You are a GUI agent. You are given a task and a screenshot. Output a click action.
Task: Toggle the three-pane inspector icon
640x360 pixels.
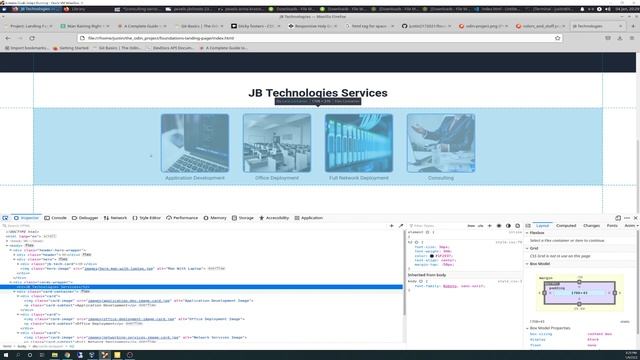point(528,226)
